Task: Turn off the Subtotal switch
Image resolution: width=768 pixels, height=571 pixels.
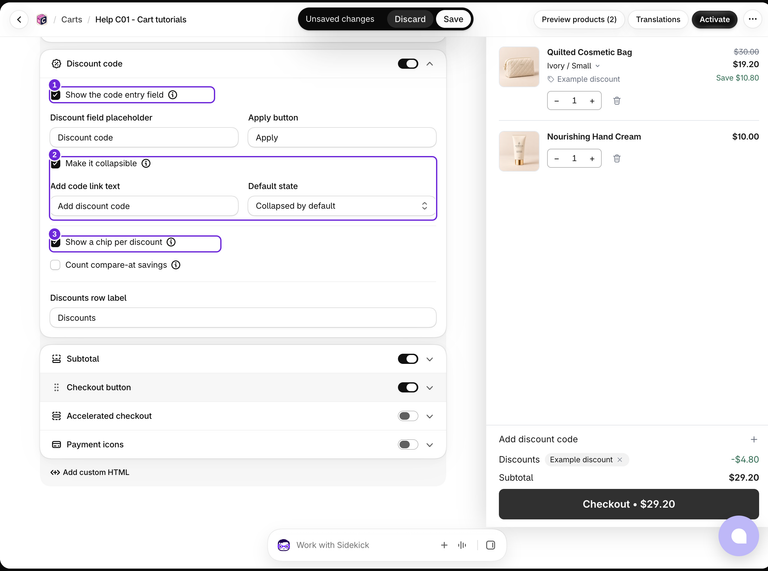Action: point(408,359)
